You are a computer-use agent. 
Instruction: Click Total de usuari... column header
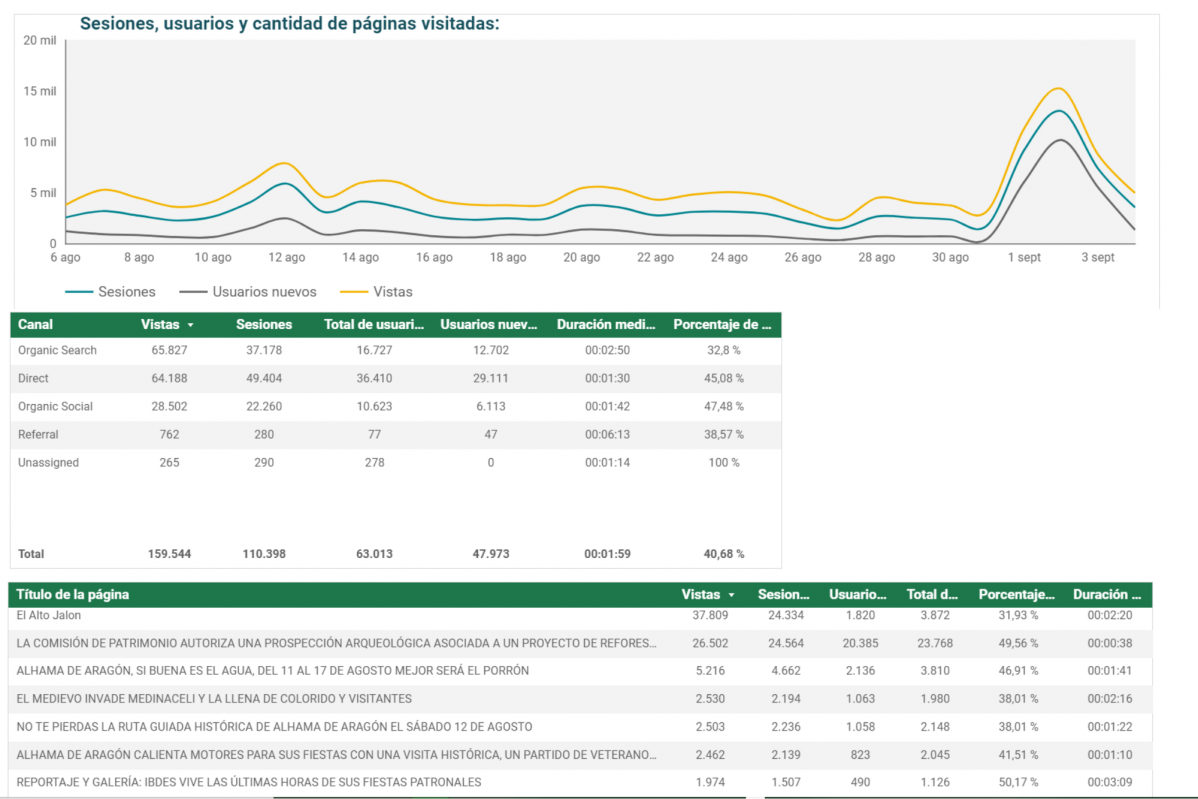coord(374,325)
